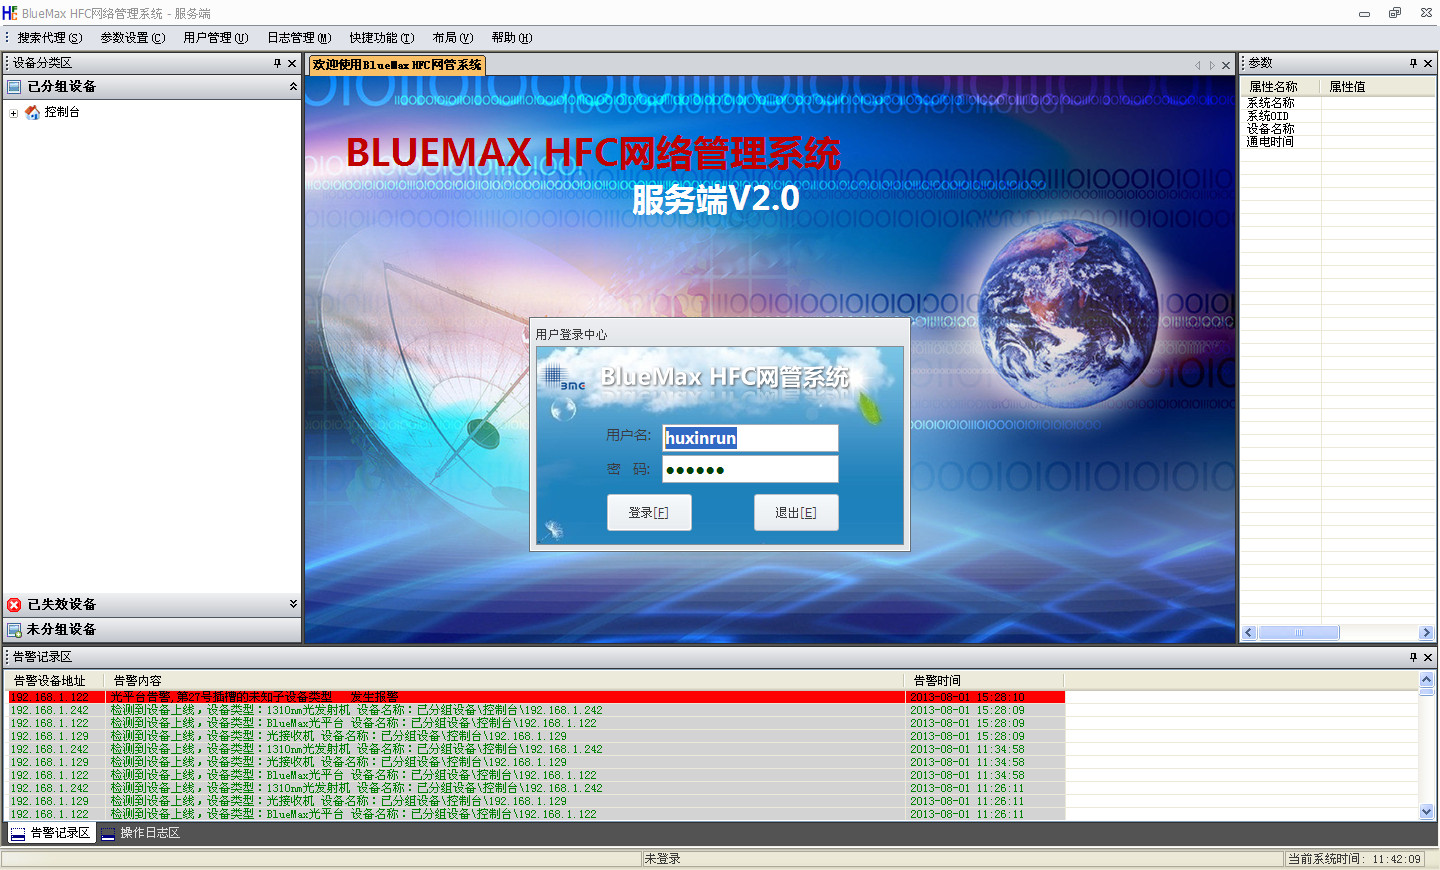Viewport: 1440px width, 870px height.
Task: Focus the 用户名 username field
Action: (750, 438)
